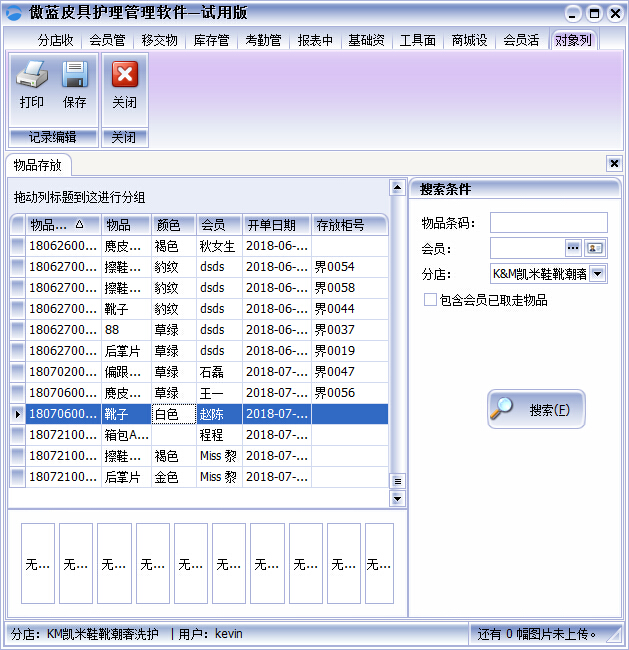Click the red Close (关闭) toolbar icon

tap(124, 77)
